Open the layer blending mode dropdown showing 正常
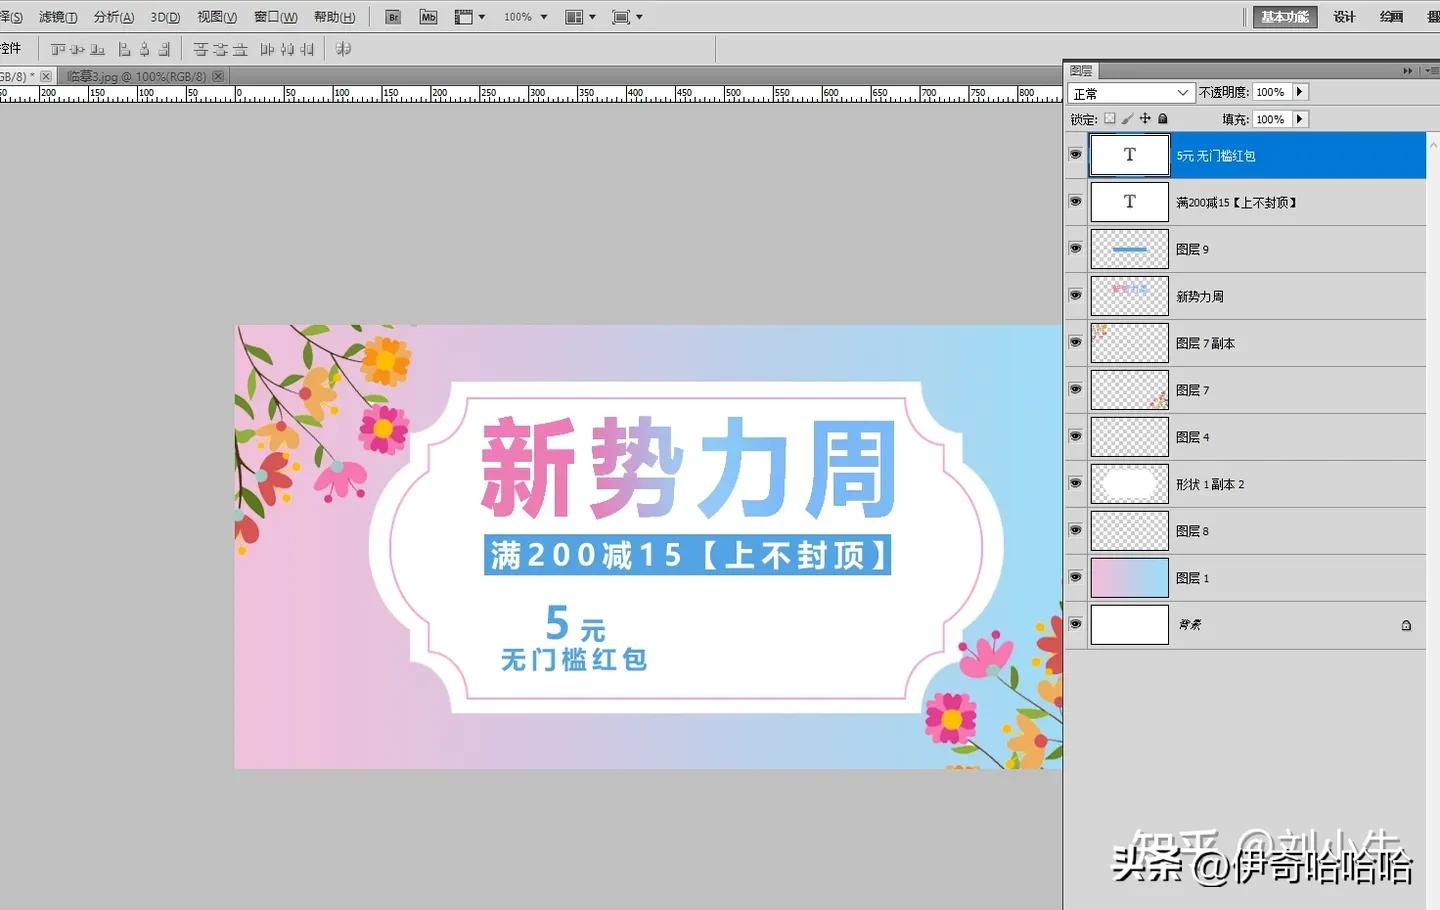 pos(1130,91)
